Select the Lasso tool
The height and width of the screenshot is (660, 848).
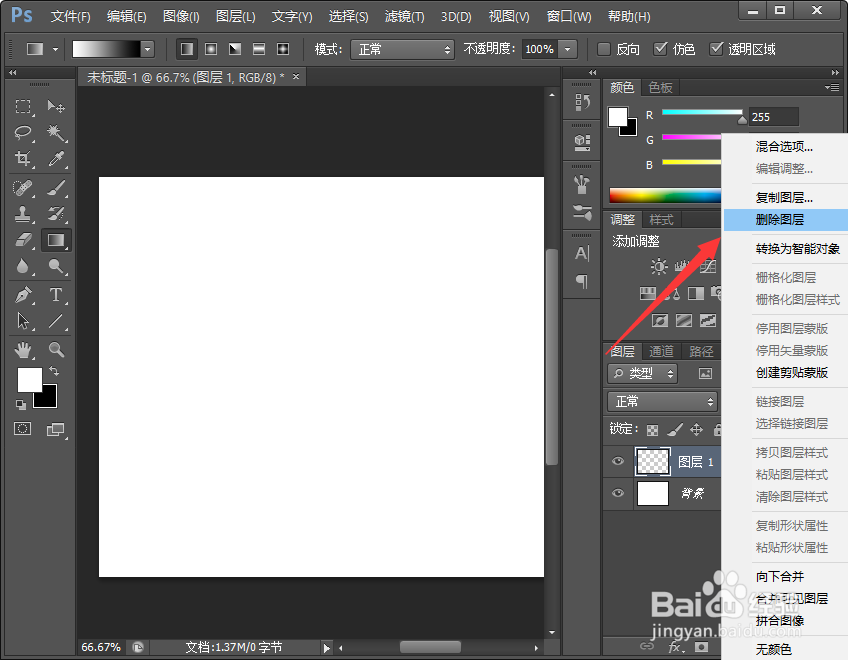[23, 132]
